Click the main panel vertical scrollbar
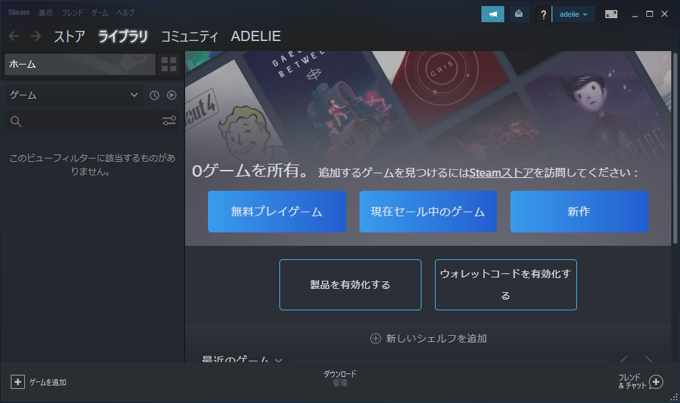 (x=675, y=148)
